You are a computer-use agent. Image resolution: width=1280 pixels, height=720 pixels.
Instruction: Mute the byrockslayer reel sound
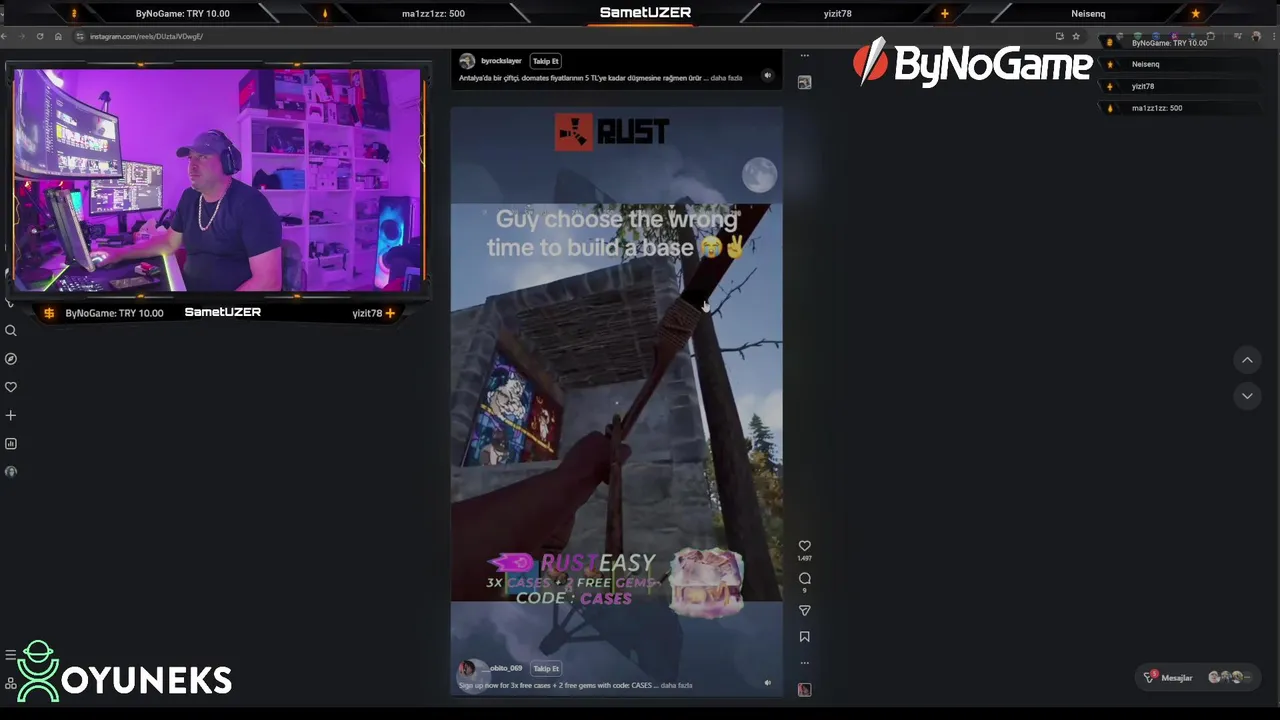(x=768, y=75)
